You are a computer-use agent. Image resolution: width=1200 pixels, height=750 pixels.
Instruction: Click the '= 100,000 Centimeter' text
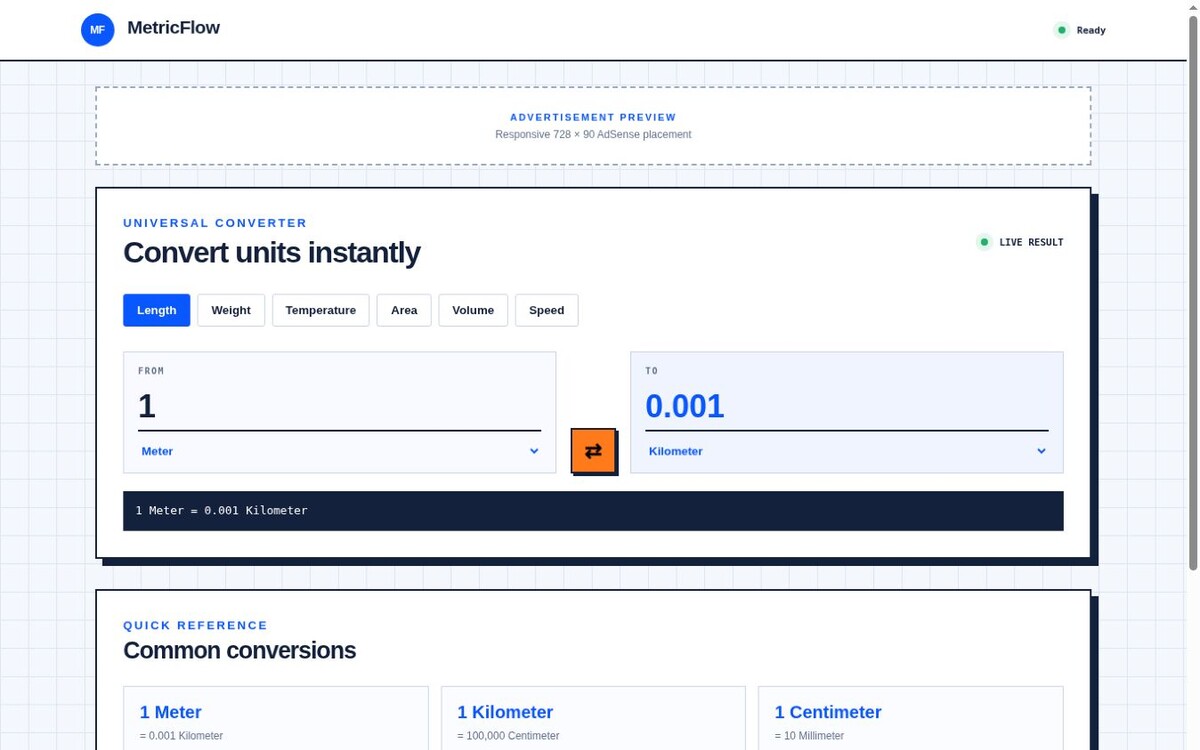pos(508,736)
